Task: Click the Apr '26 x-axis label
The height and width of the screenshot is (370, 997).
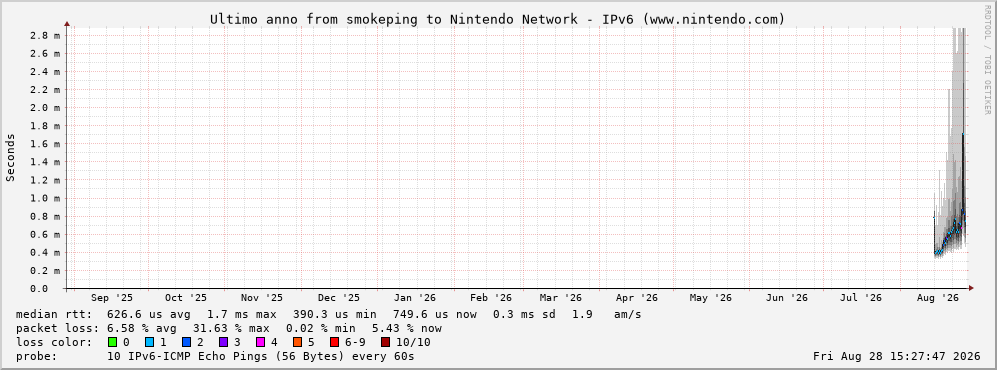Action: 637,298
